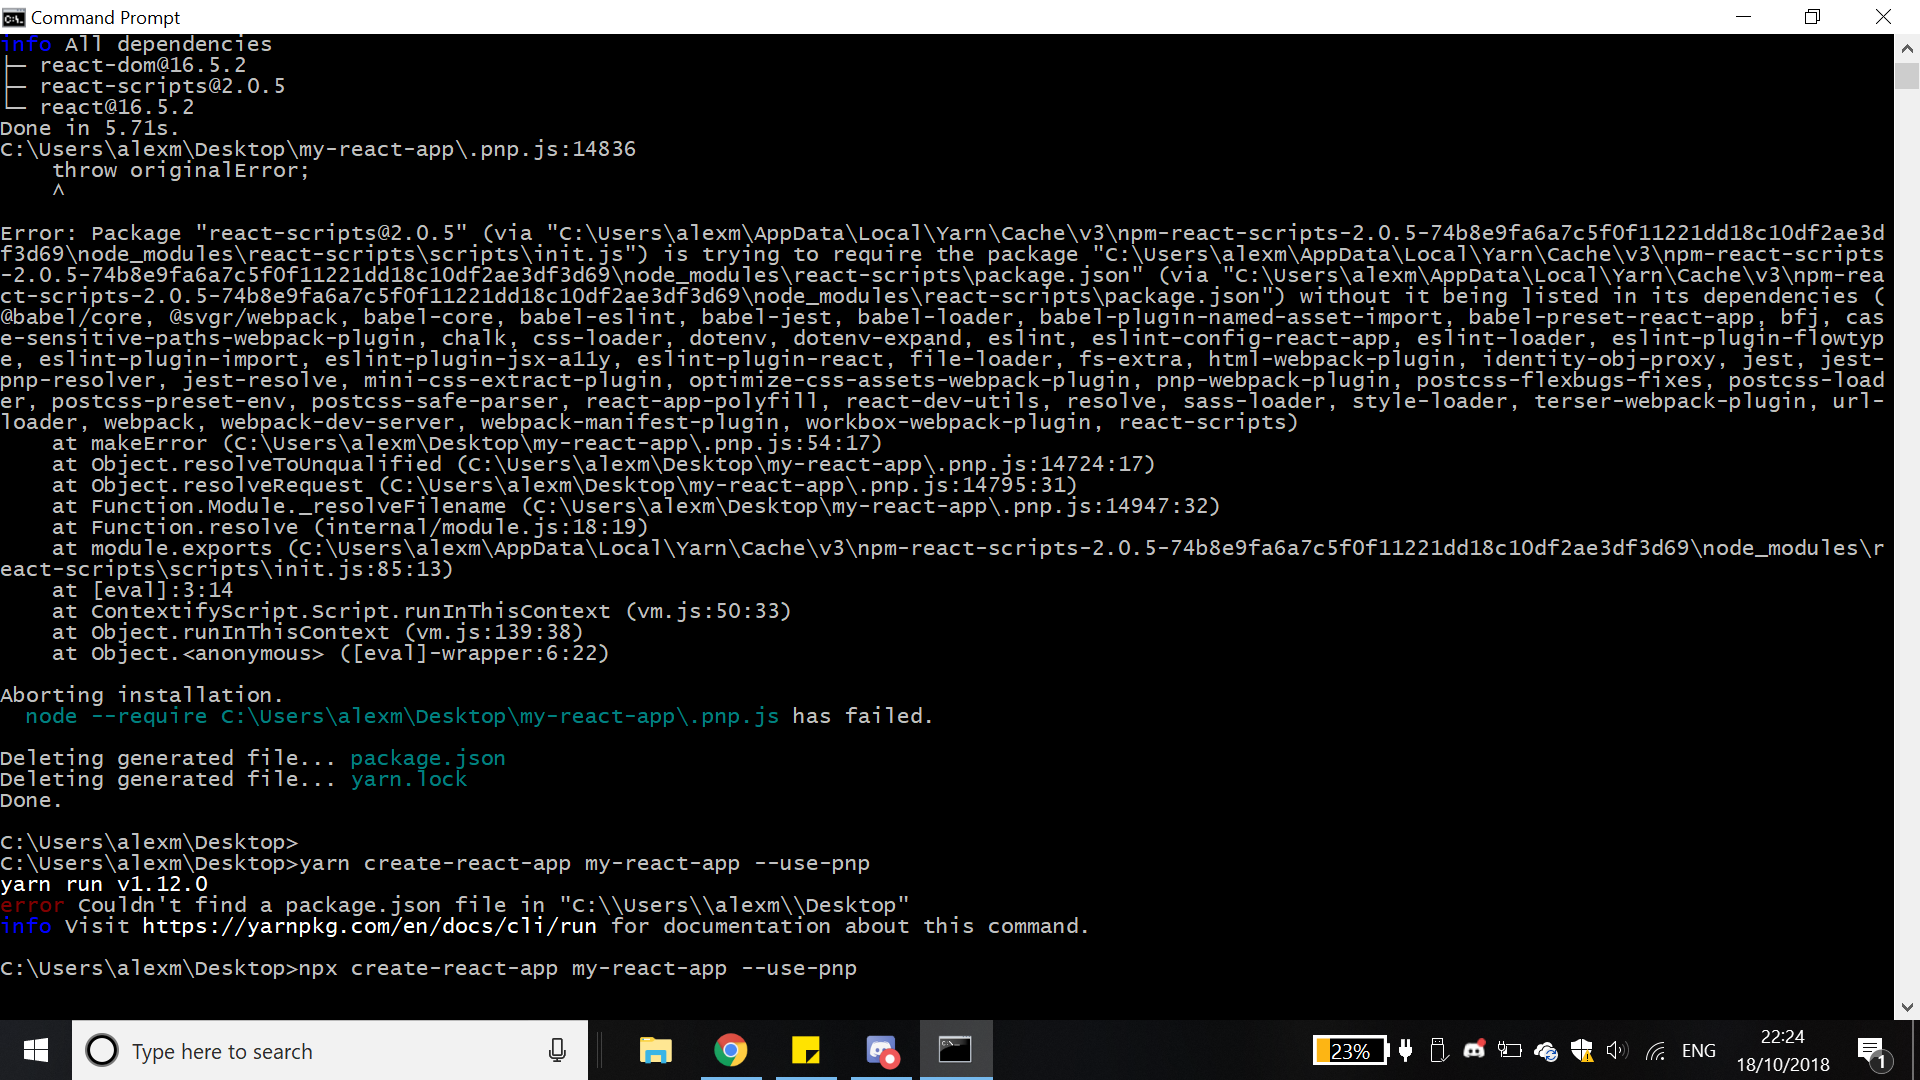Click the 'yarn.lock' text
This screenshot has height=1080, width=1920.
click(x=409, y=779)
